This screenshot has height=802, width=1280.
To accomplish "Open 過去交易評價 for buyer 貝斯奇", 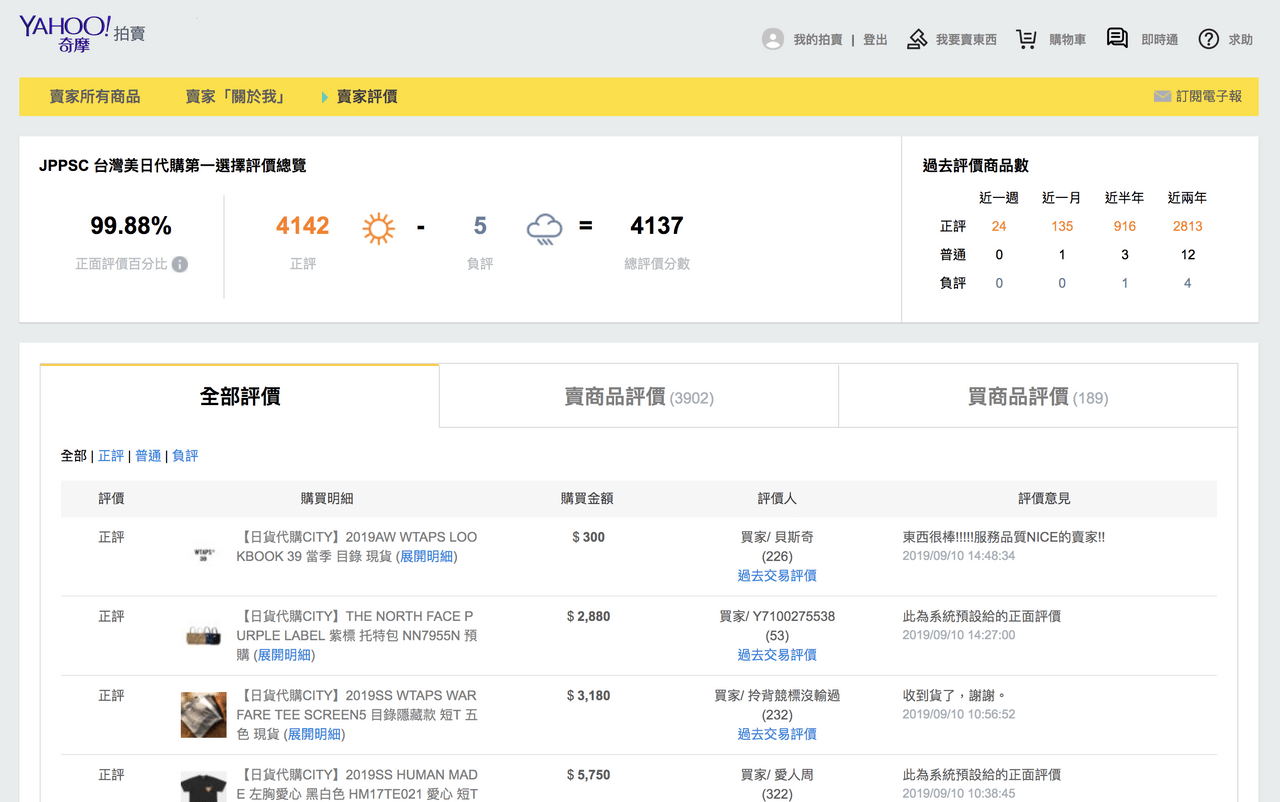I will (777, 575).
